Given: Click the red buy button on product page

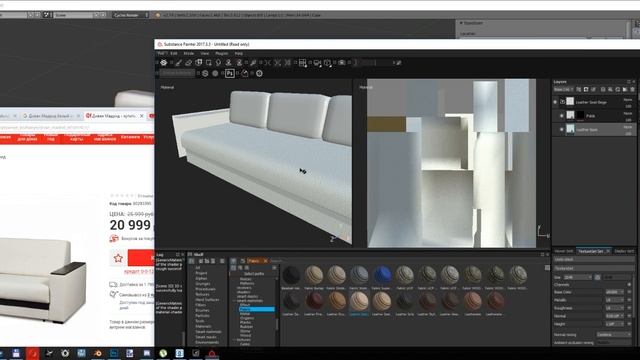Looking at the screenshot, I should click(x=141, y=258).
